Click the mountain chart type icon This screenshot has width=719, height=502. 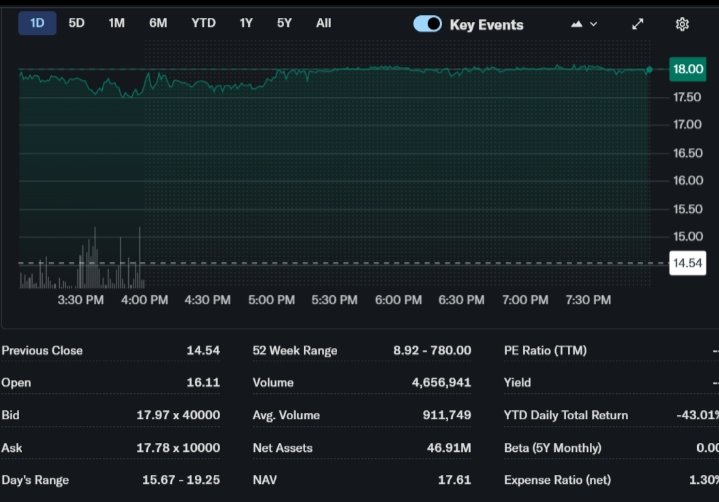click(x=577, y=24)
